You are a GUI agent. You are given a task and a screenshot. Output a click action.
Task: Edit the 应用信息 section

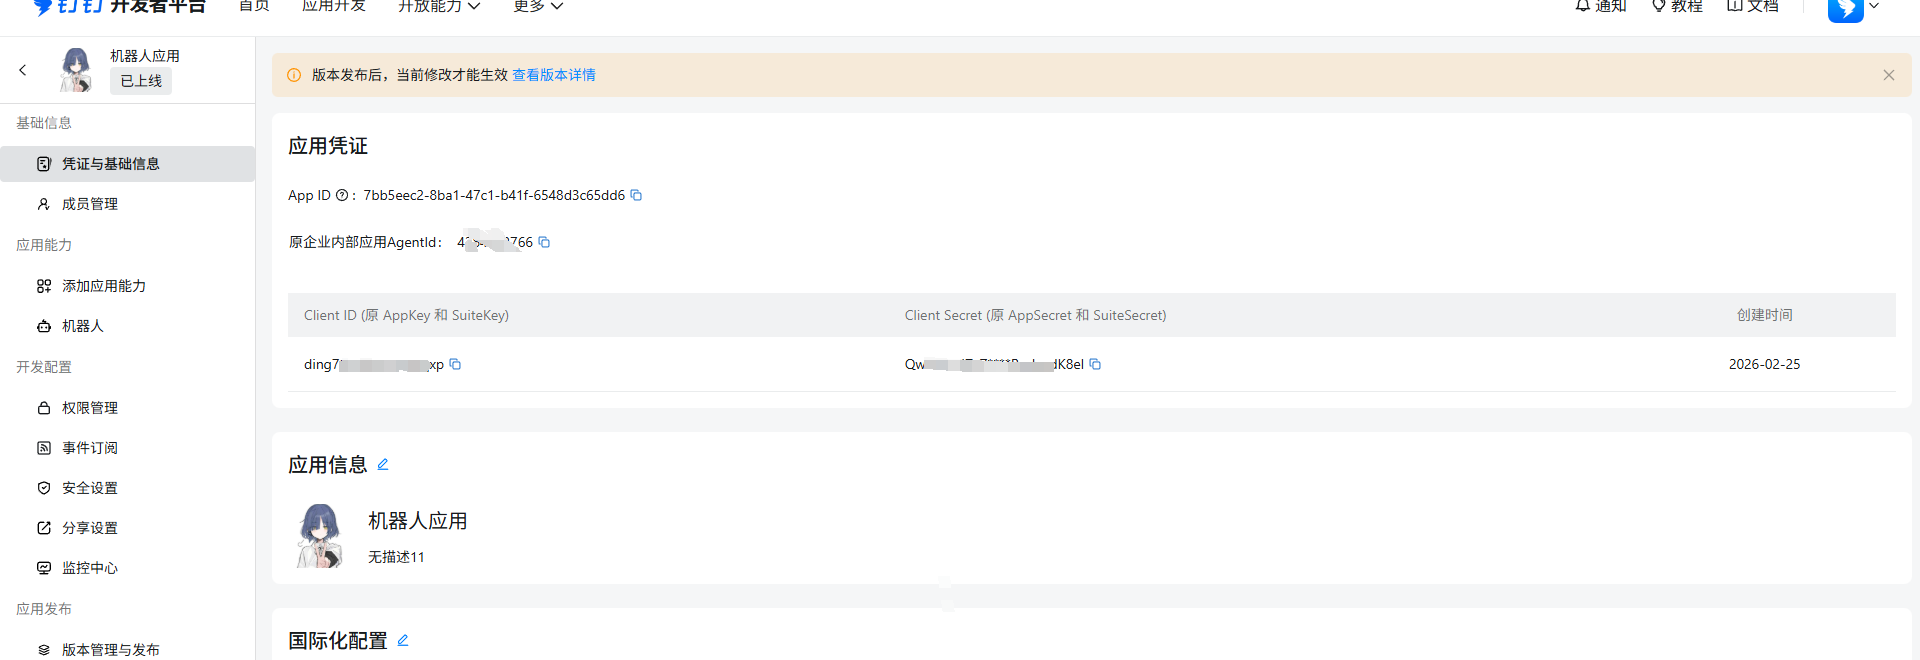383,464
